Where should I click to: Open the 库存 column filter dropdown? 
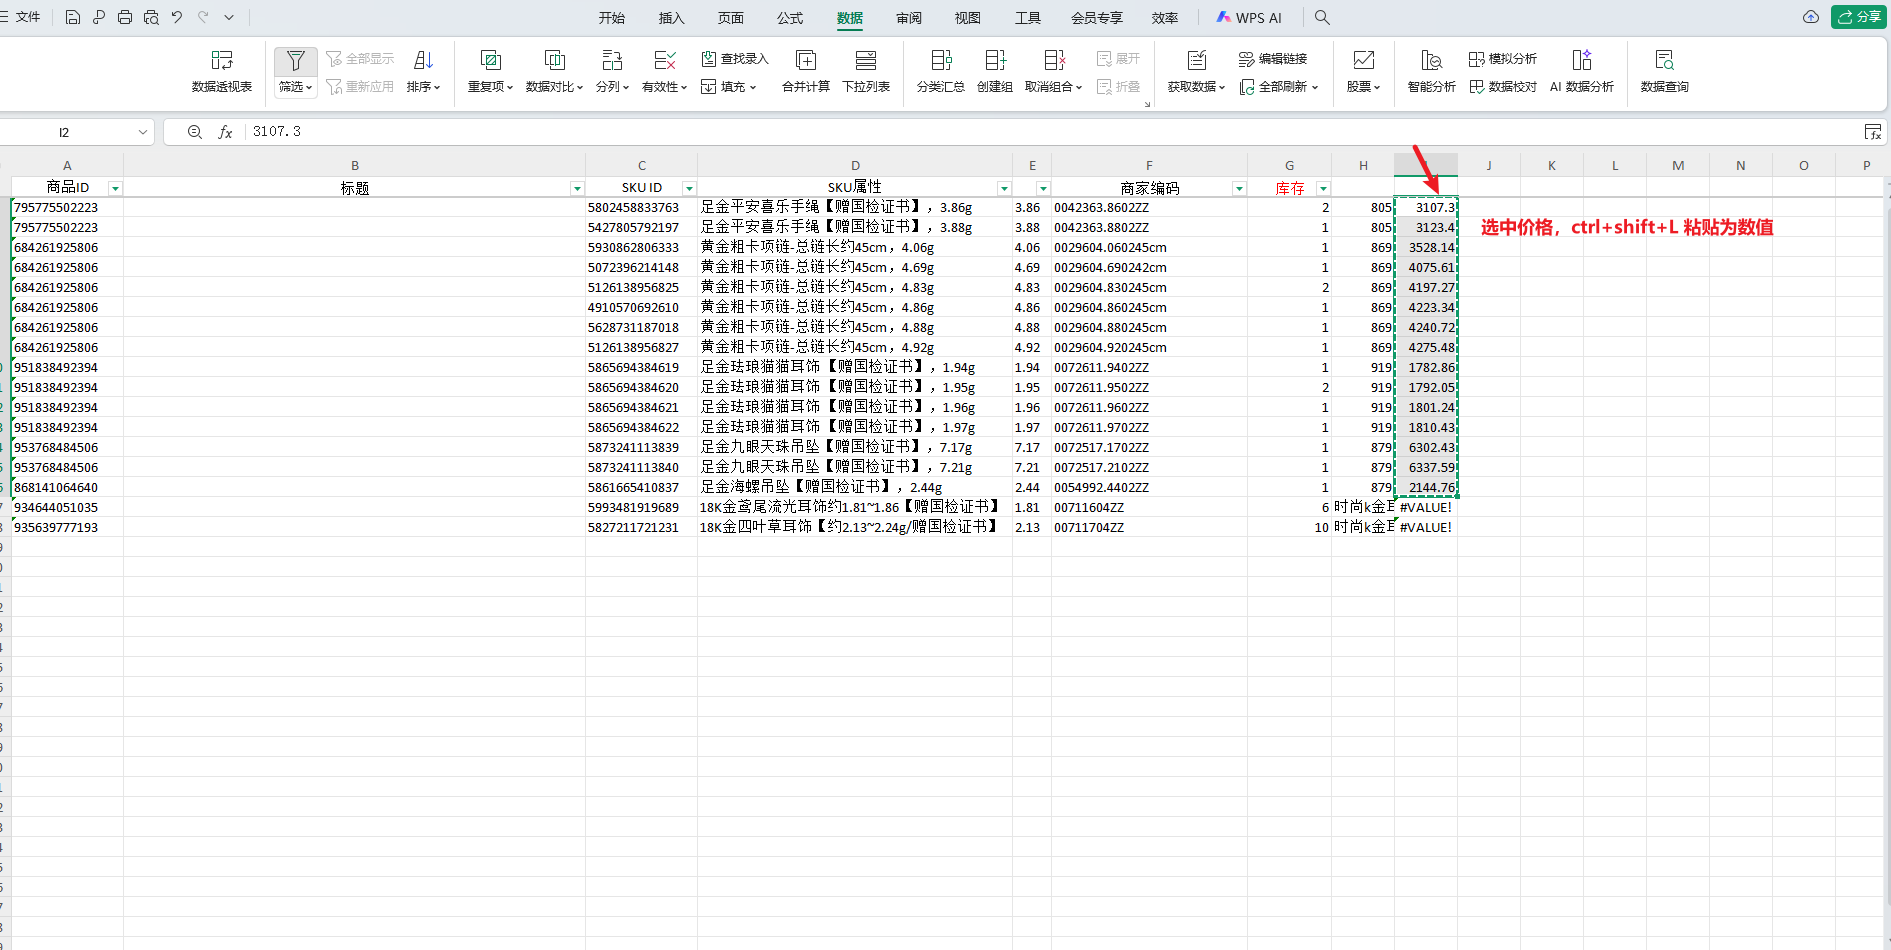click(1323, 188)
